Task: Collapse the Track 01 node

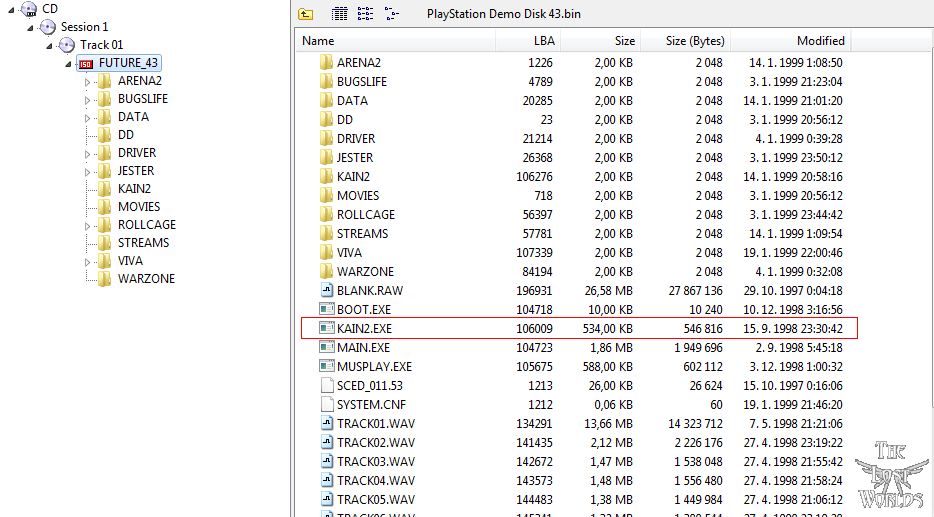Action: pyautogui.click(x=49, y=46)
